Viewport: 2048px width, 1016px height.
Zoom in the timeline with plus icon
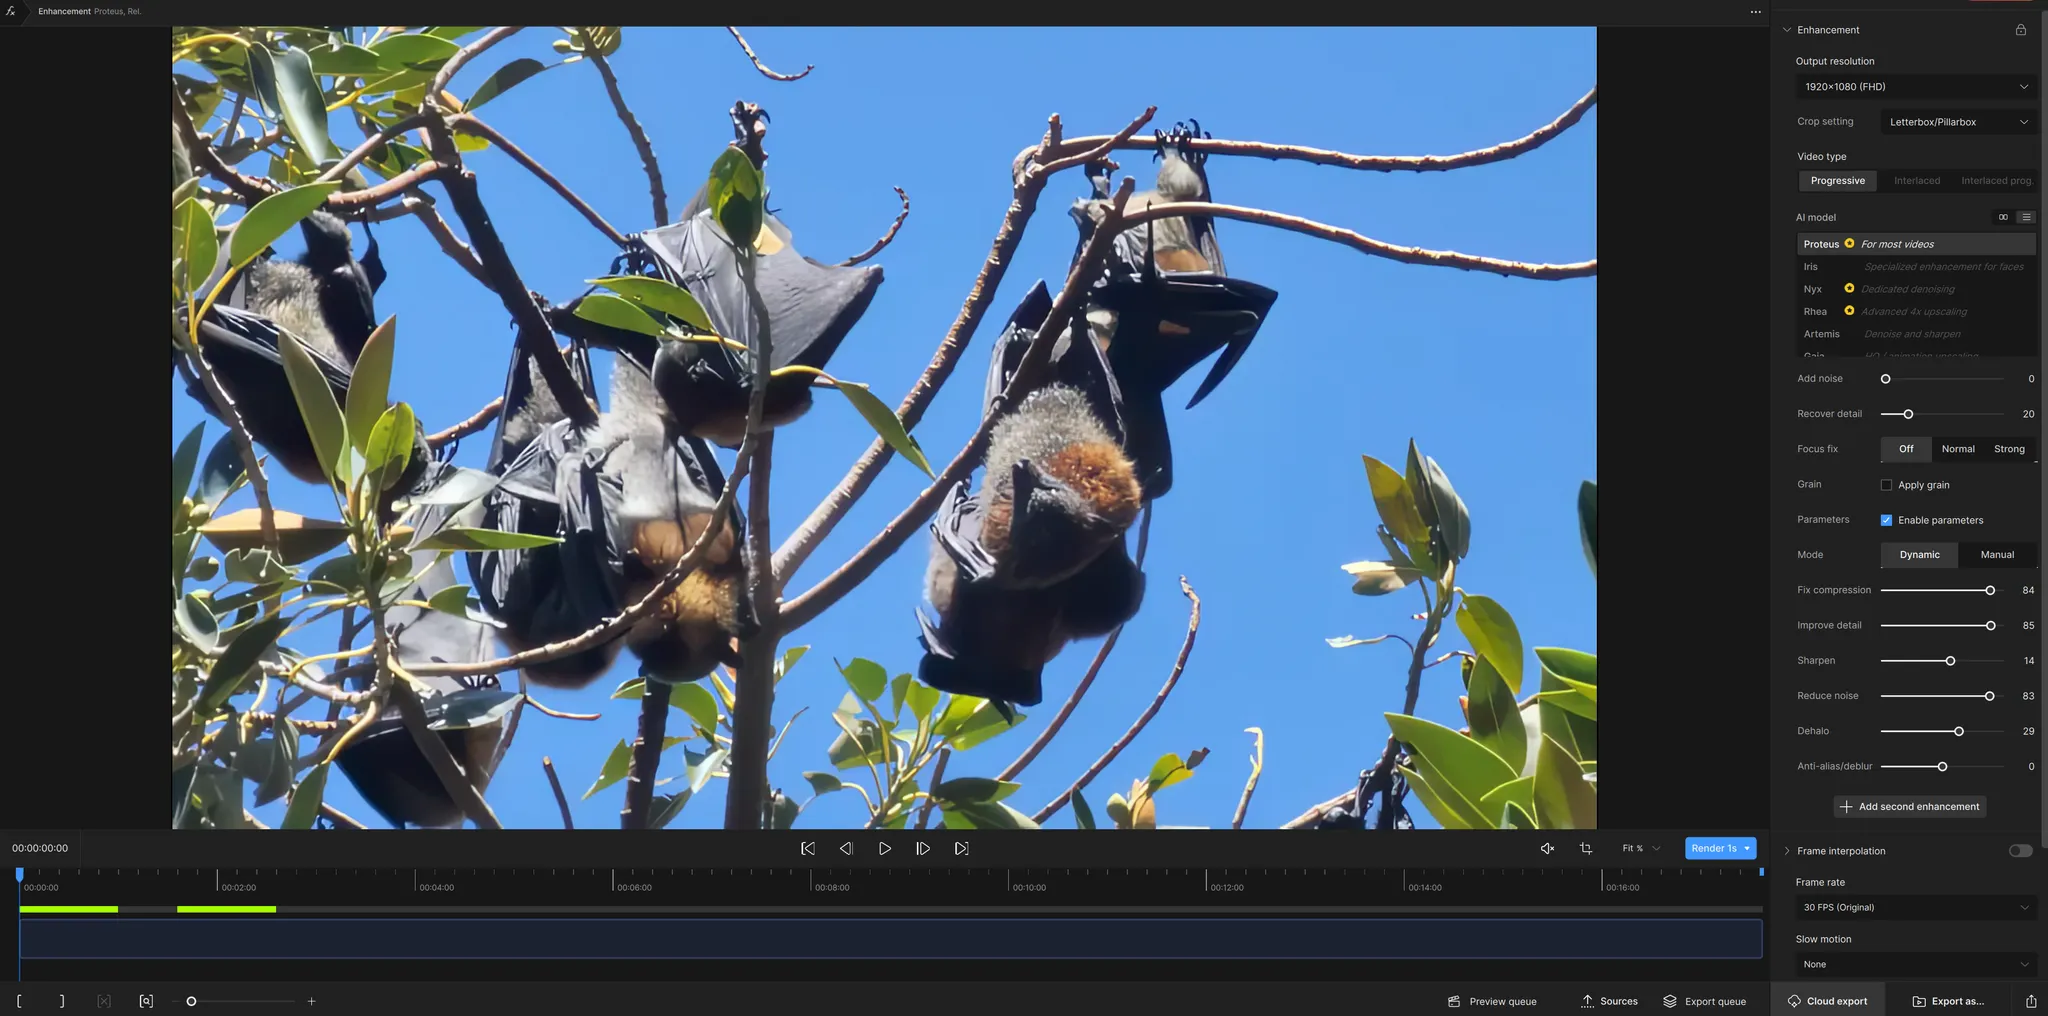pos(311,1001)
